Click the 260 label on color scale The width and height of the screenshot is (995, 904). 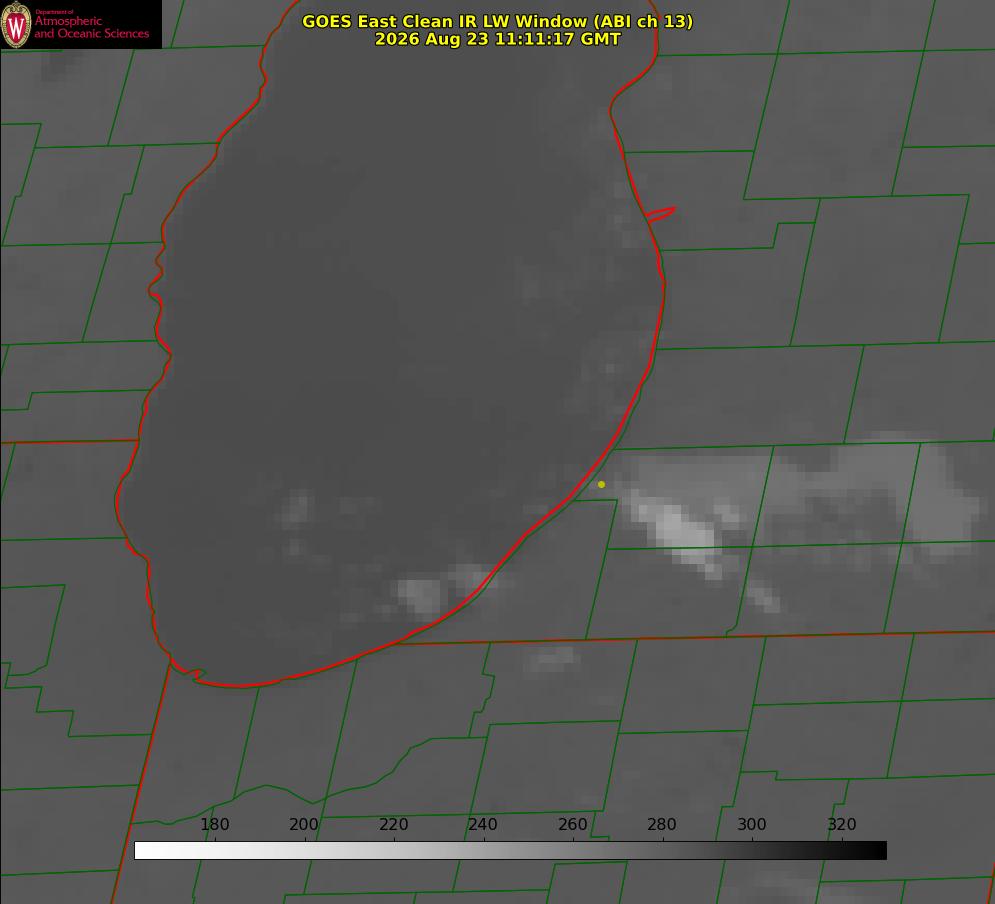pyautogui.click(x=572, y=824)
